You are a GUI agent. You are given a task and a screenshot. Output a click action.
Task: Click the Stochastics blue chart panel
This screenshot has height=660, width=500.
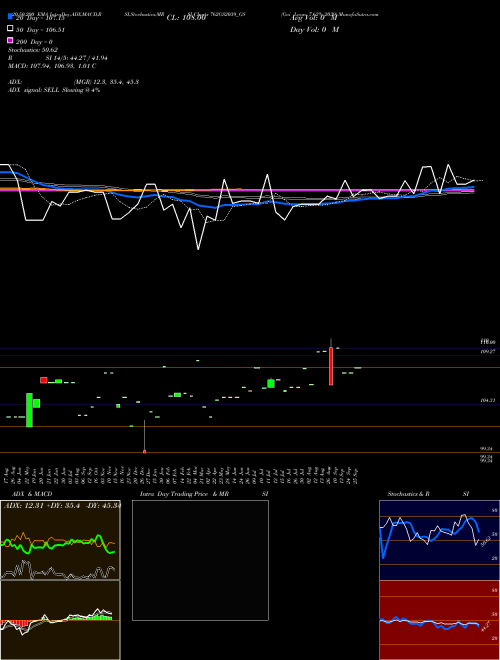tap(439, 540)
